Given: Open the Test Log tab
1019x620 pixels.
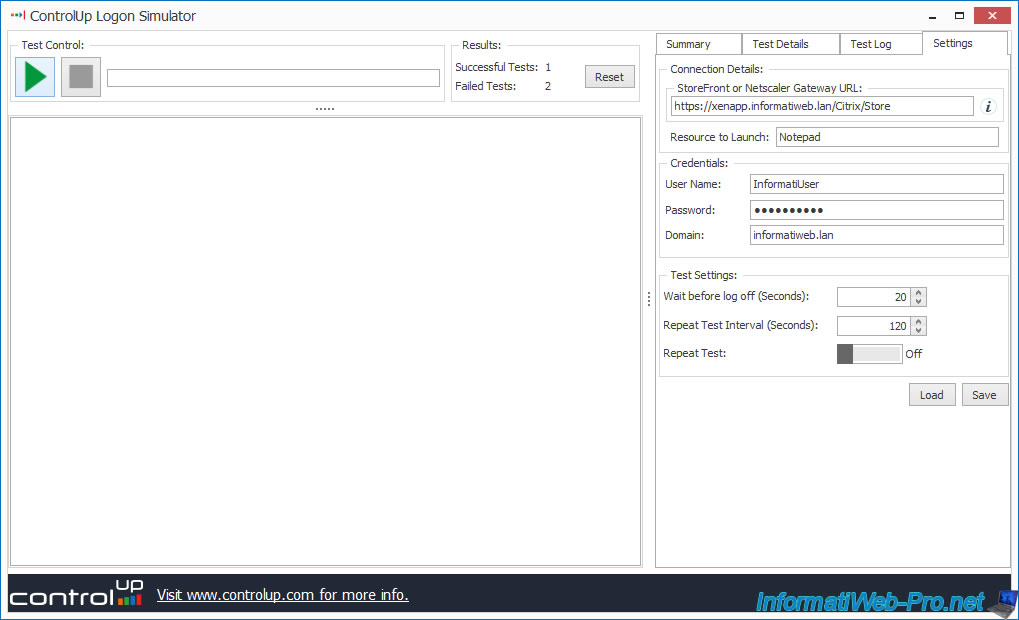Looking at the screenshot, I should (x=881, y=44).
